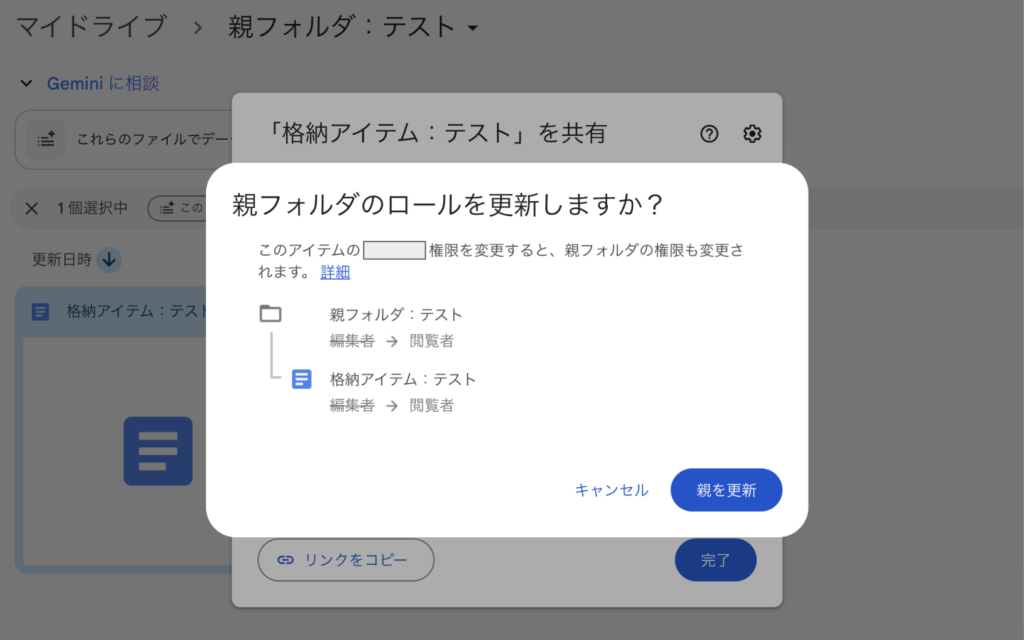Click the sparkle chip next to 1個選択中
Viewport: 1024px width, 640px height.
(177, 208)
